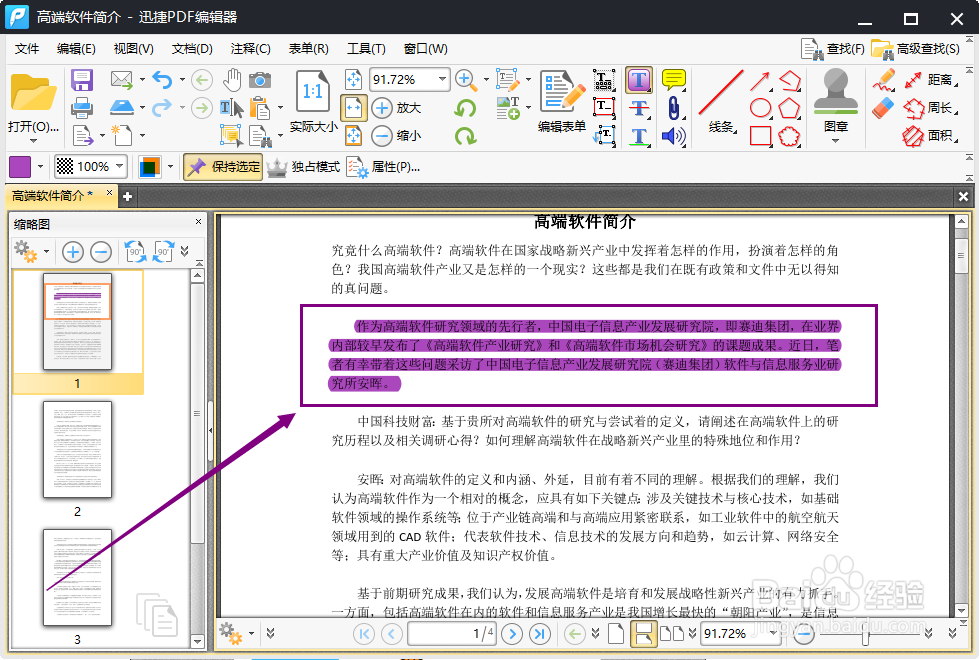Toggle 保持选定 keep selected mode

pyautogui.click(x=222, y=167)
